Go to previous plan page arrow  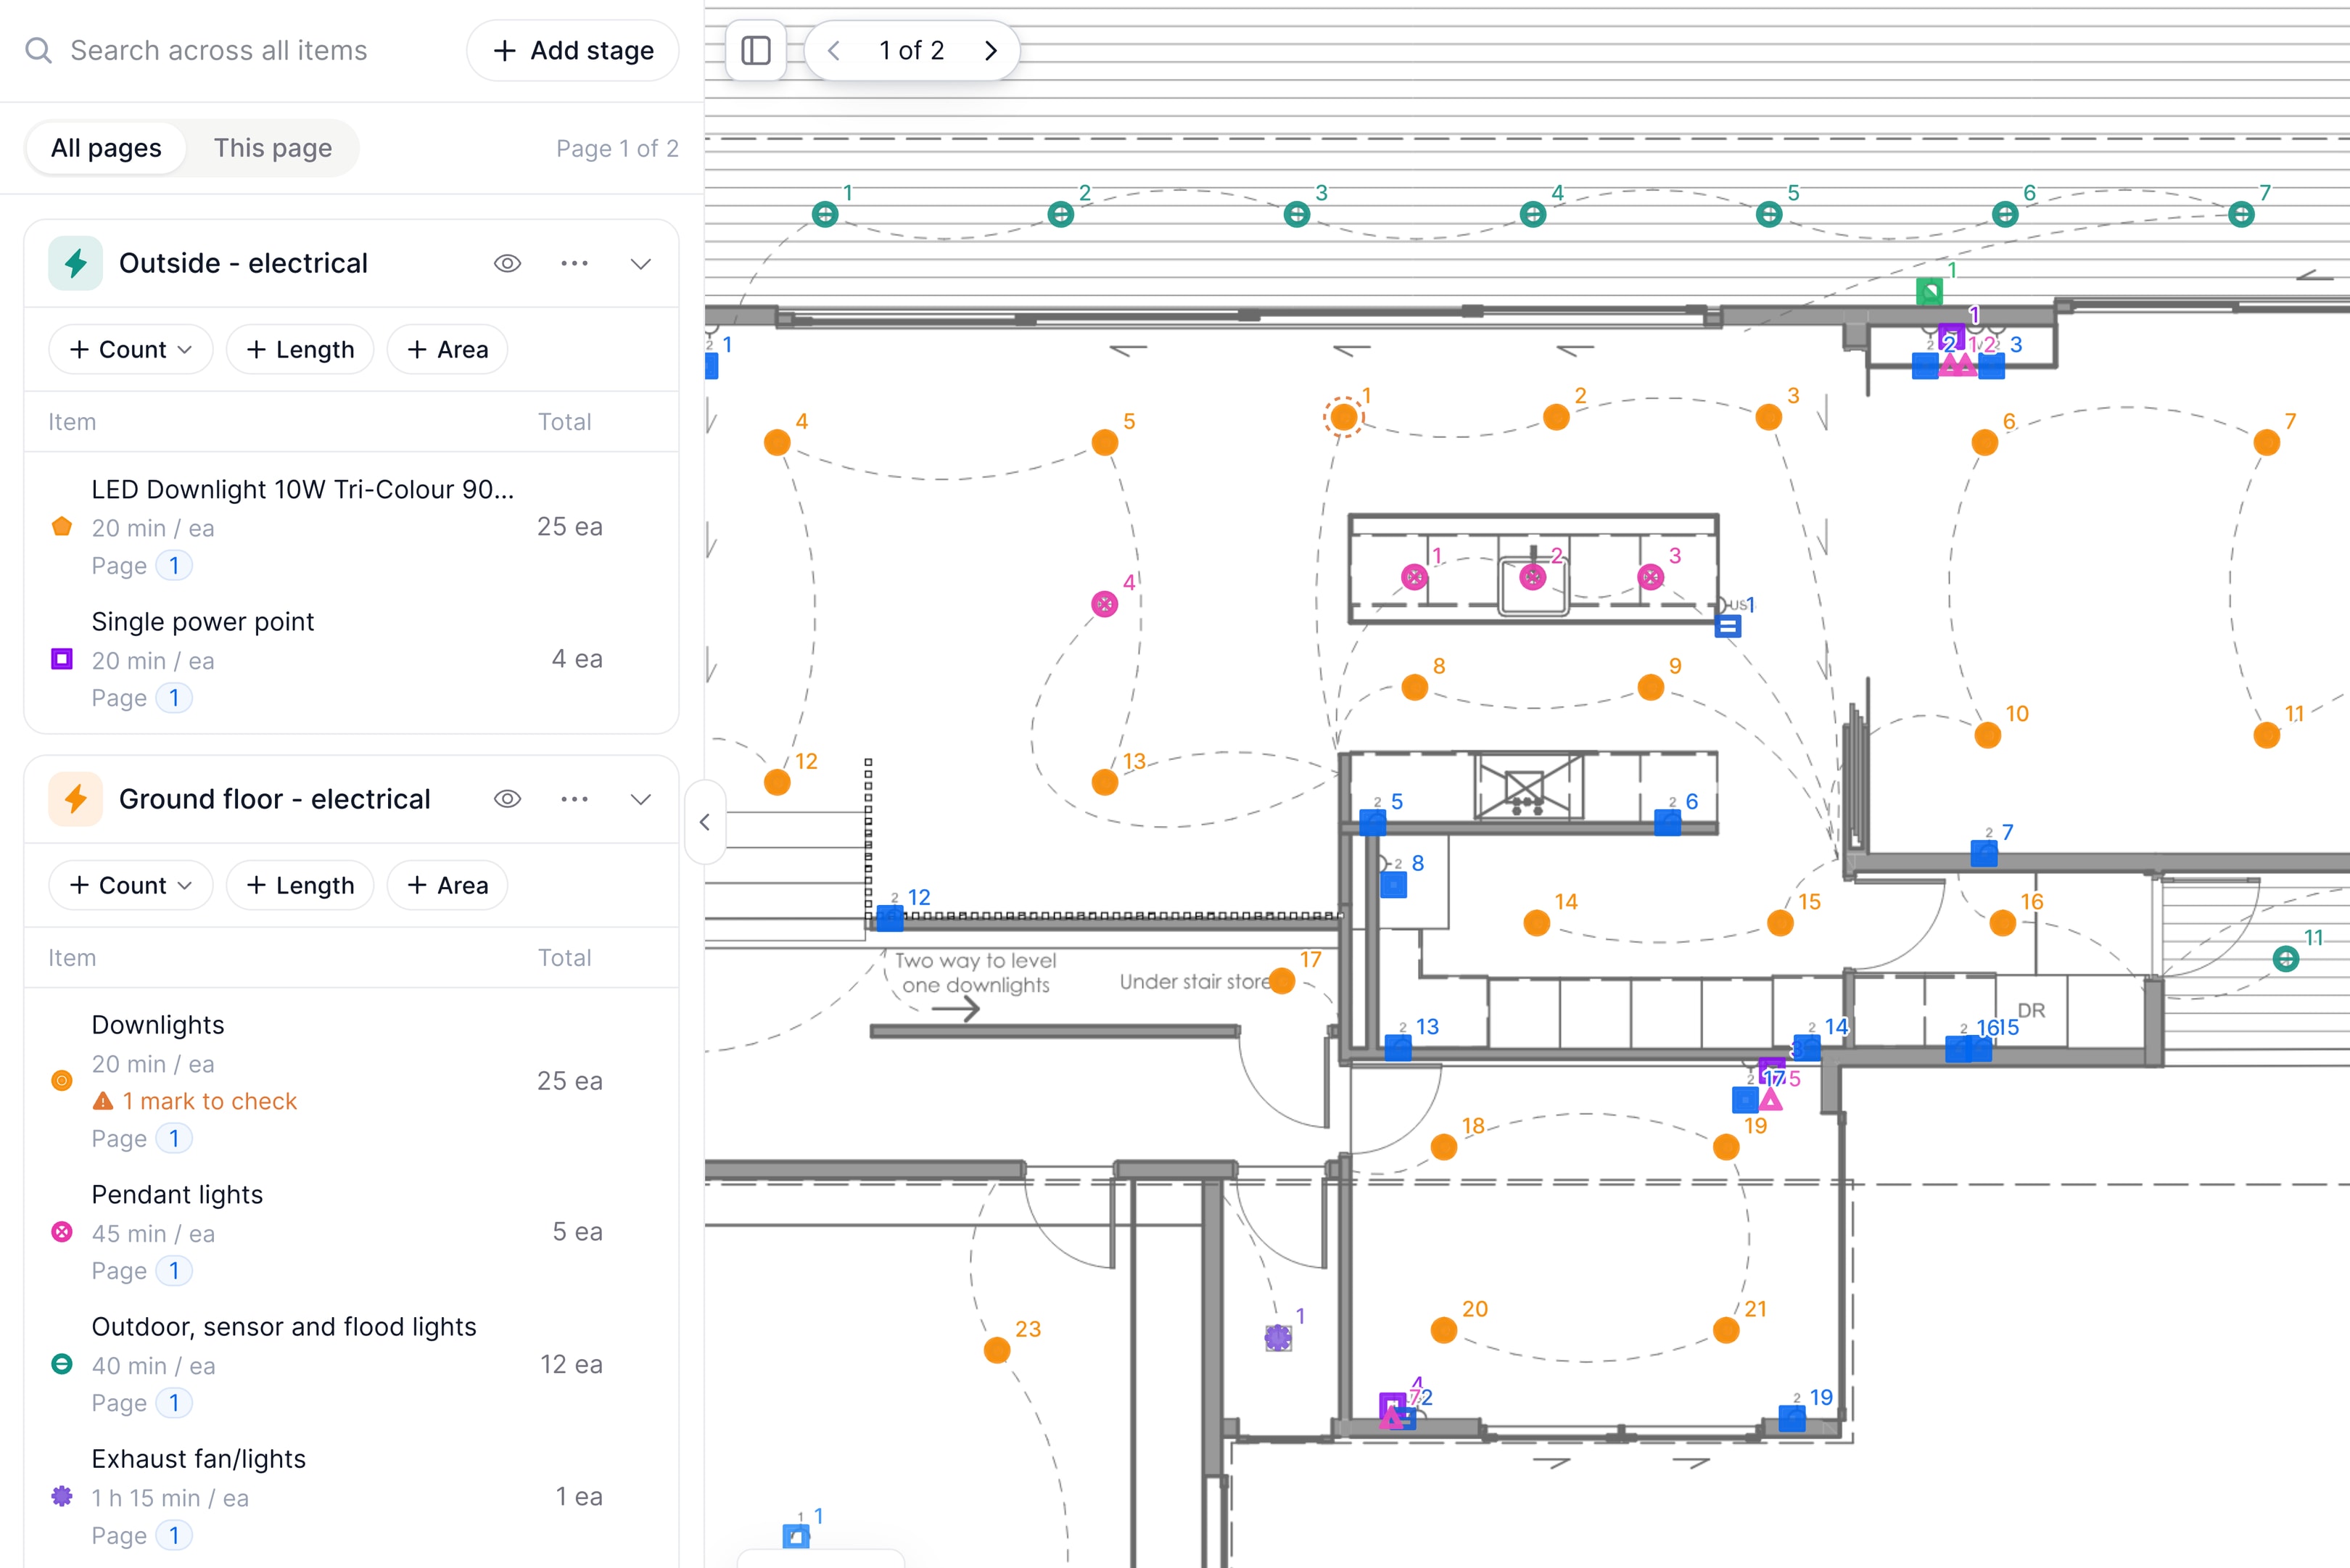[833, 50]
